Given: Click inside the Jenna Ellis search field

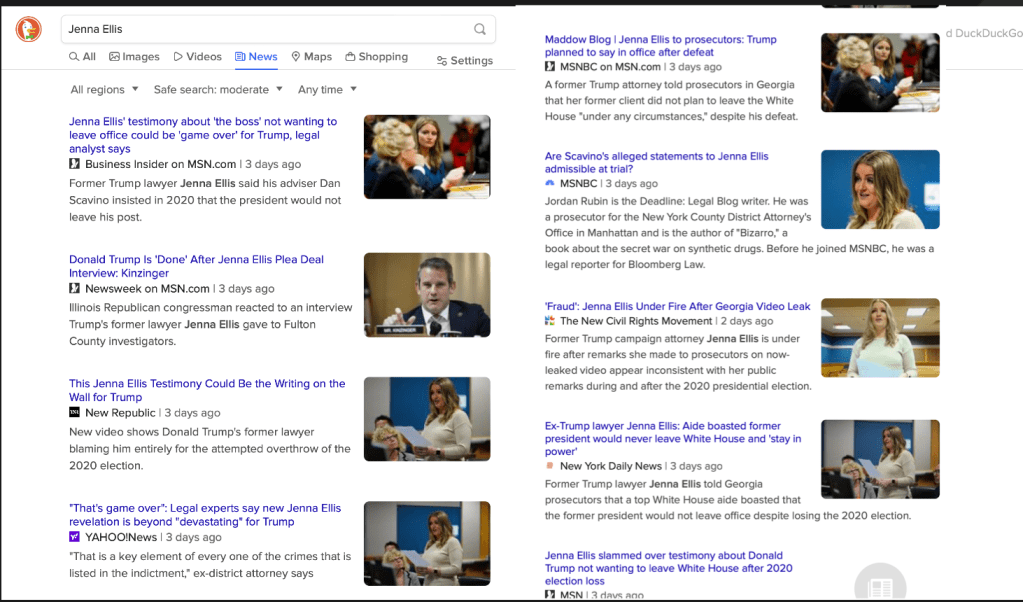Looking at the screenshot, I should [260, 29].
